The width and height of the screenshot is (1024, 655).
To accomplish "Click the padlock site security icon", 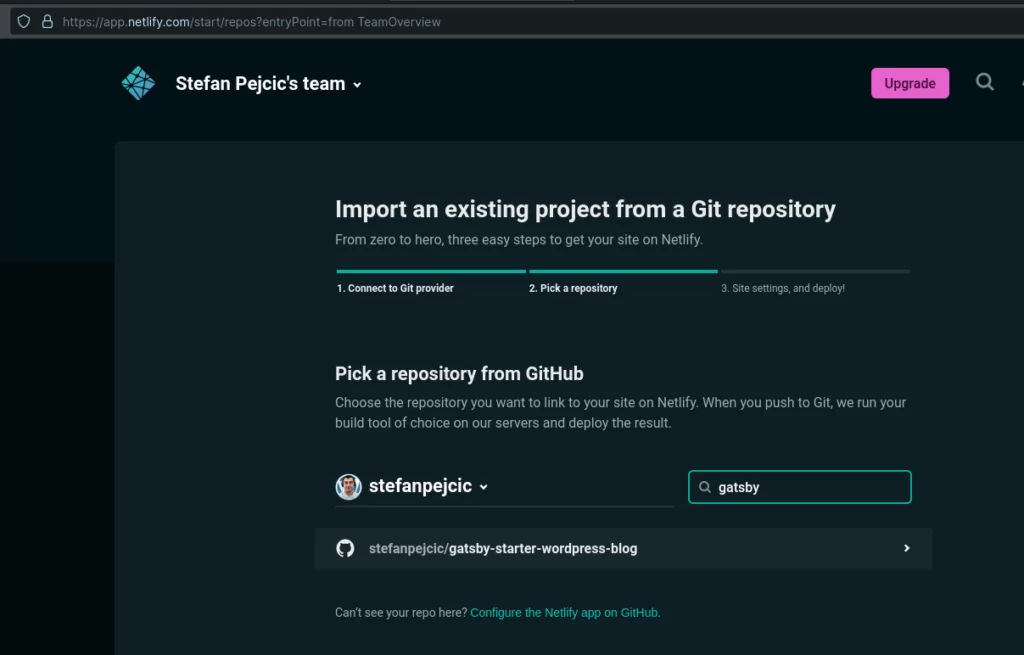I will coord(47,22).
